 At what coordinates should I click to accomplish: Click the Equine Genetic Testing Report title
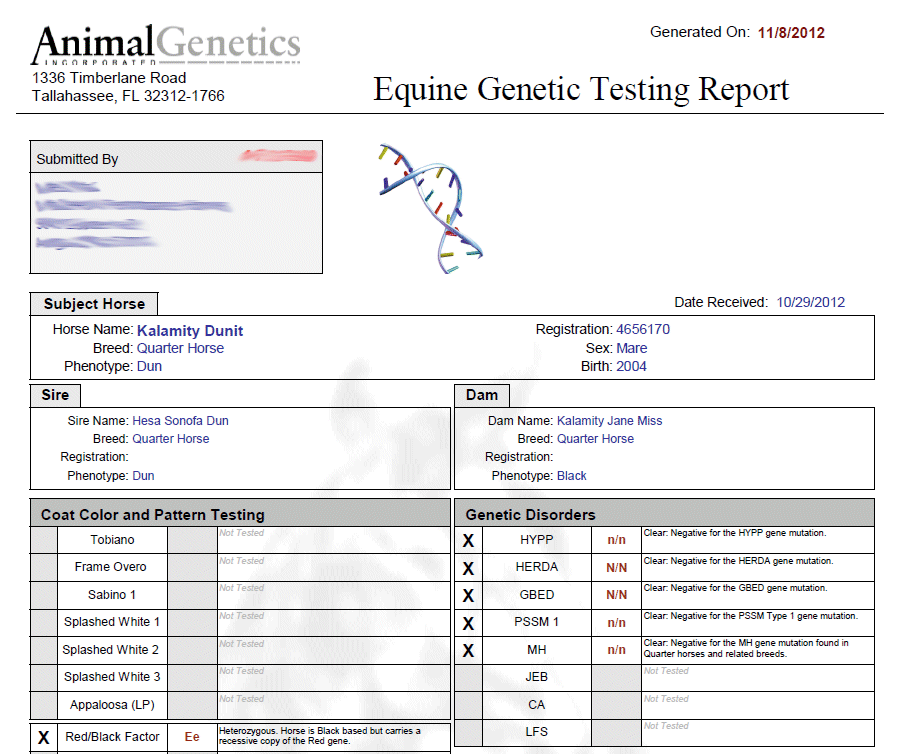coord(581,90)
